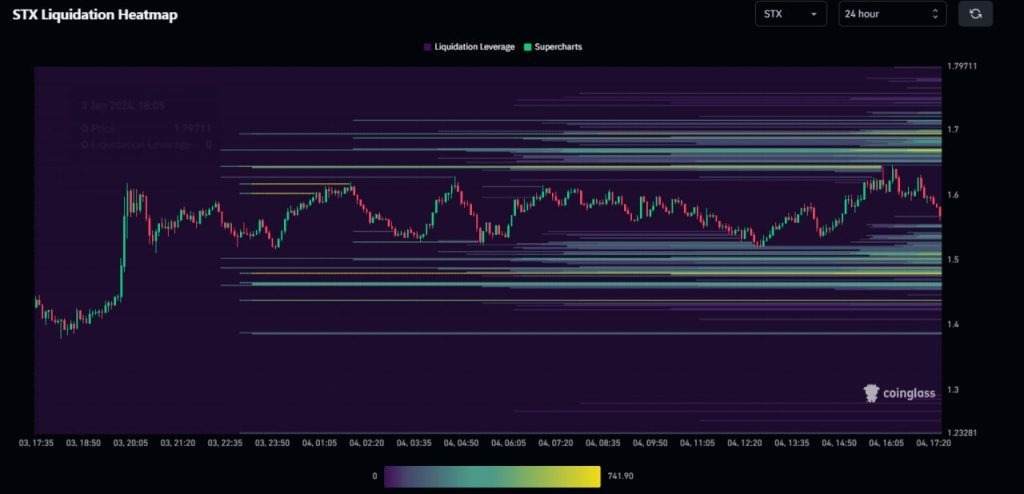Click the 03, 22:35 time axis label

click(225, 443)
